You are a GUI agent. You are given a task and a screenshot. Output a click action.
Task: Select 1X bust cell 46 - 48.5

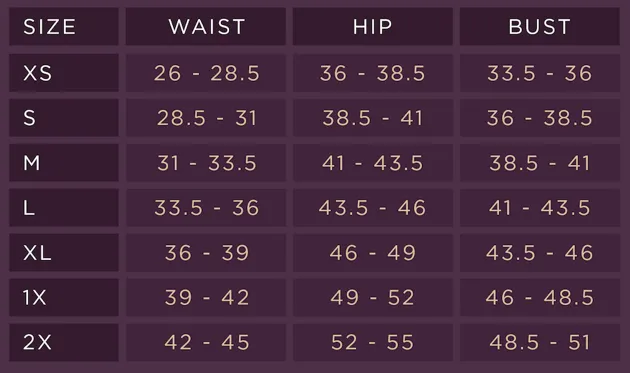coord(540,297)
